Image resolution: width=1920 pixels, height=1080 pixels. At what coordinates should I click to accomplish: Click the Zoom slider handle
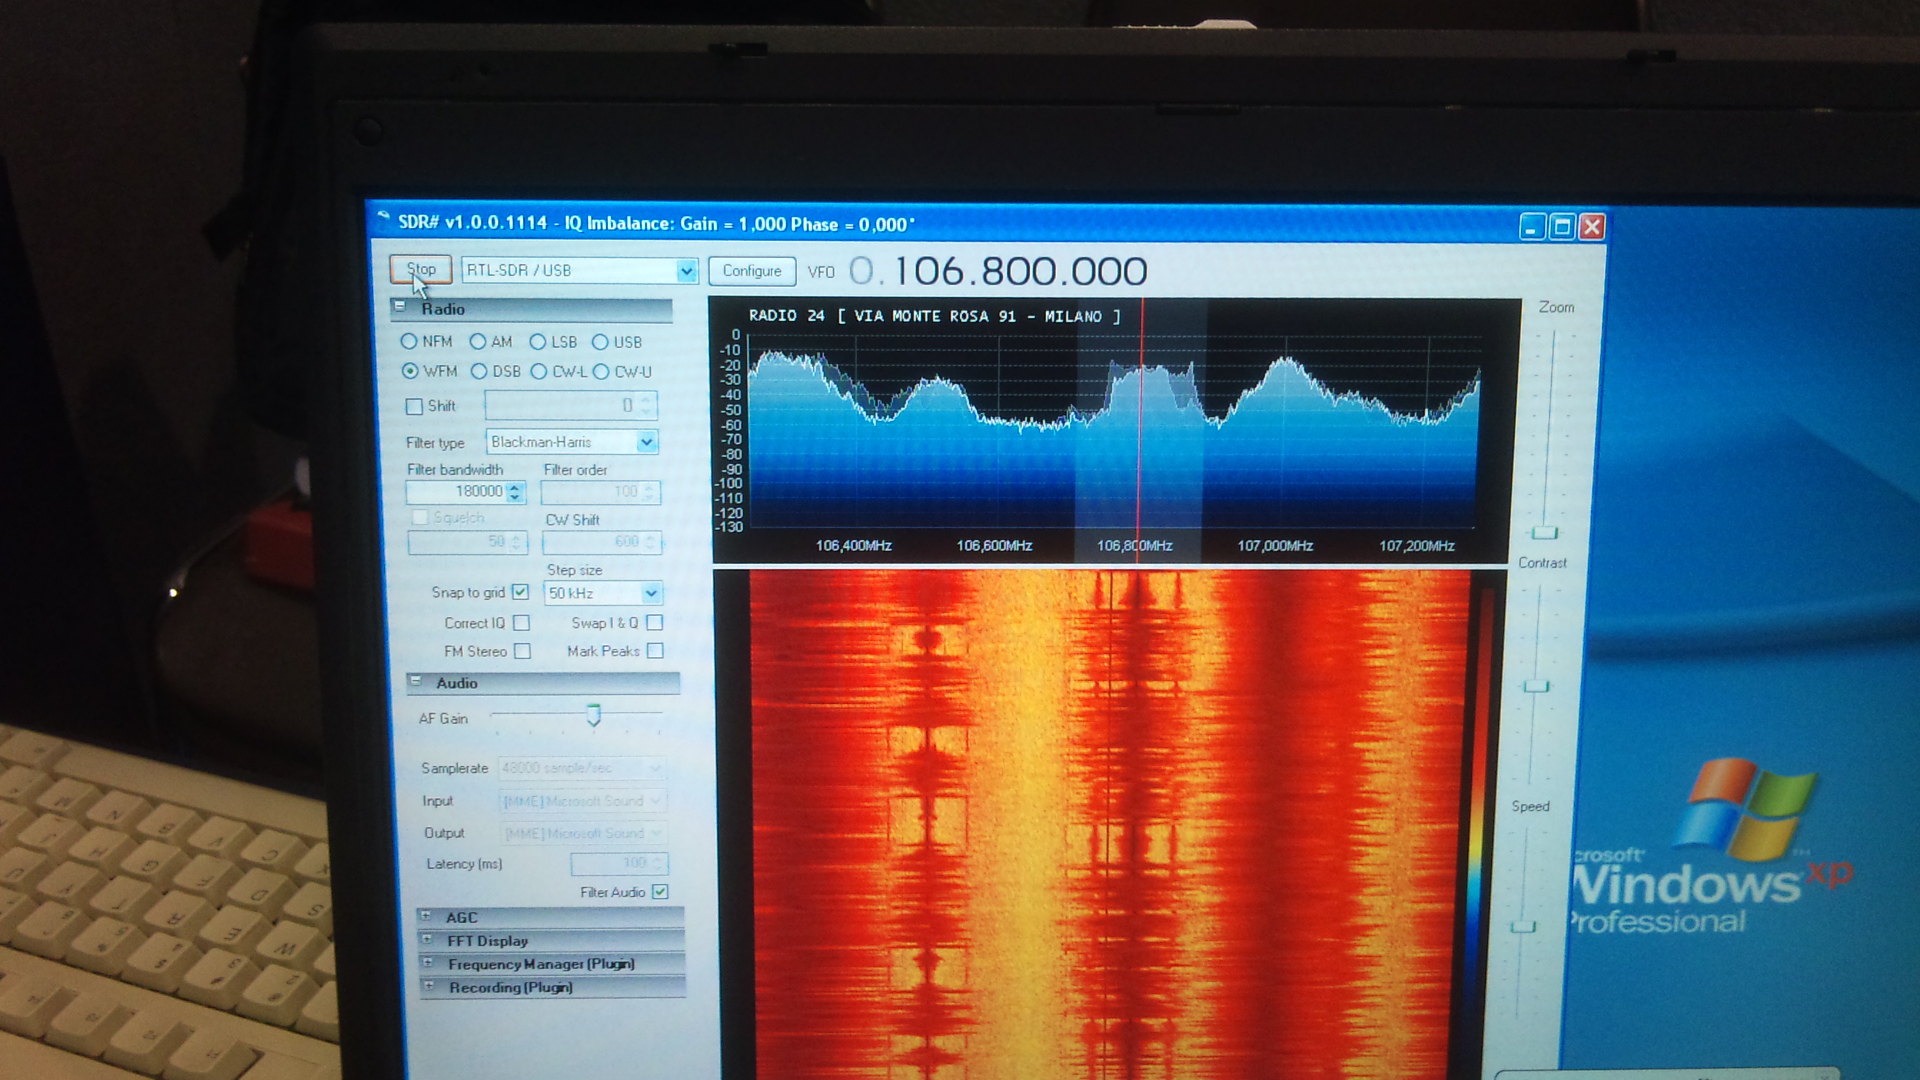(1545, 533)
